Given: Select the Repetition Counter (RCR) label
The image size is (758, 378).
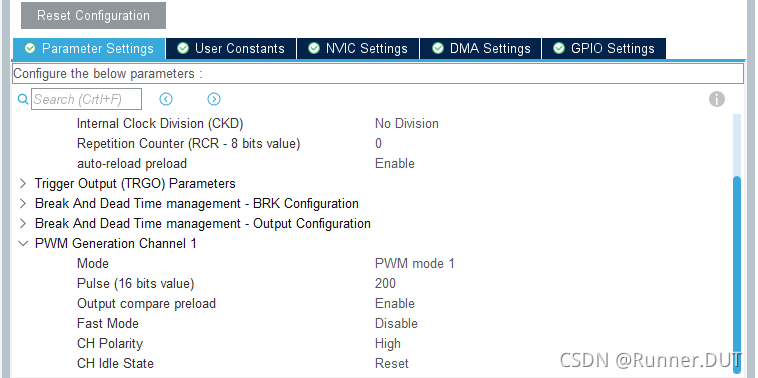Looking at the screenshot, I should (x=189, y=144).
